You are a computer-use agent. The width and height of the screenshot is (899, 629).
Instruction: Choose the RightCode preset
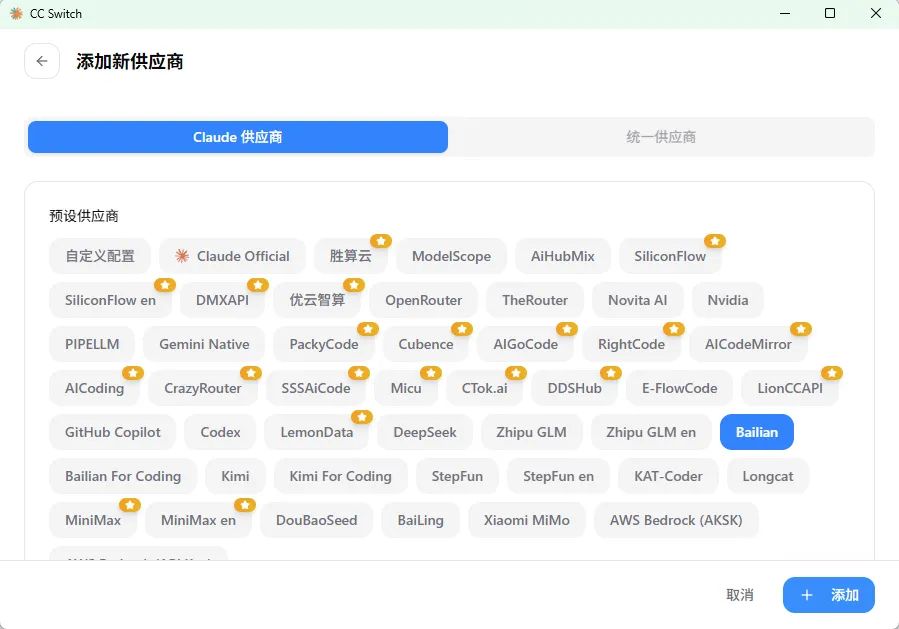coord(631,345)
